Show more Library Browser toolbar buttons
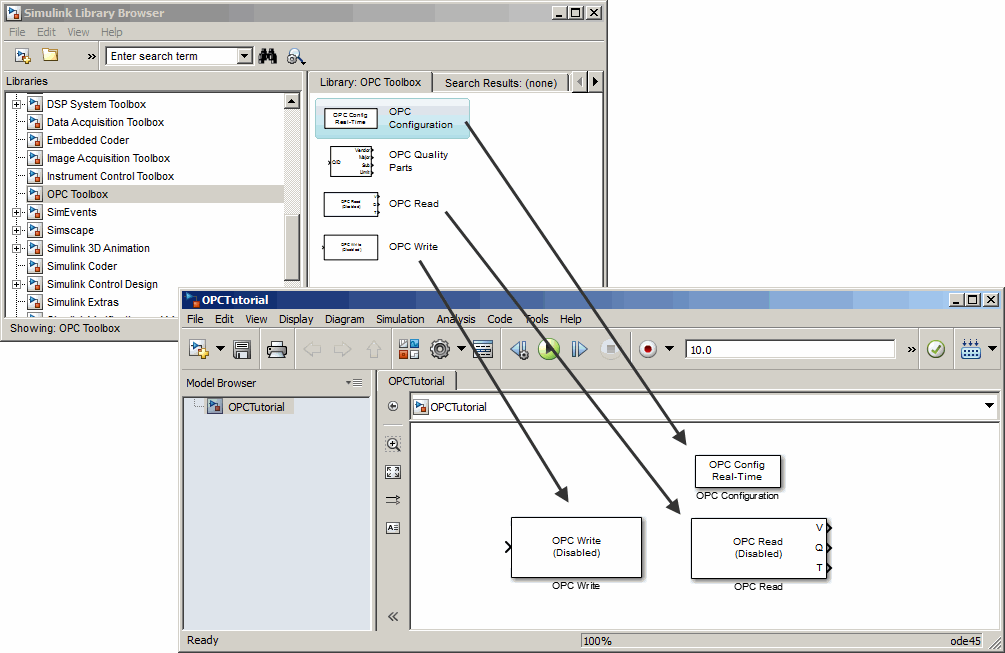 click(x=92, y=56)
